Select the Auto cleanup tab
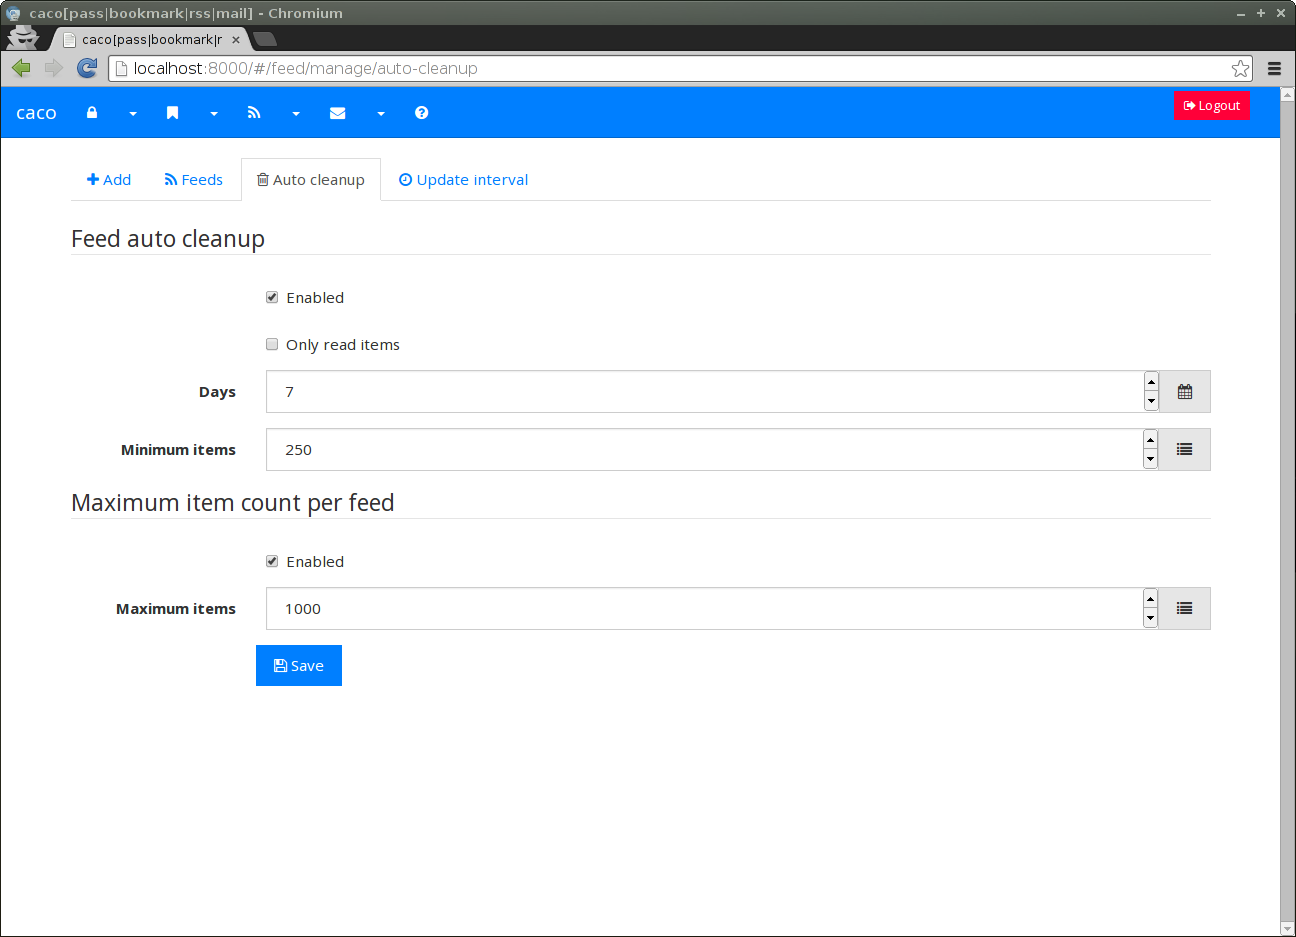This screenshot has width=1296, height=937. 311,180
